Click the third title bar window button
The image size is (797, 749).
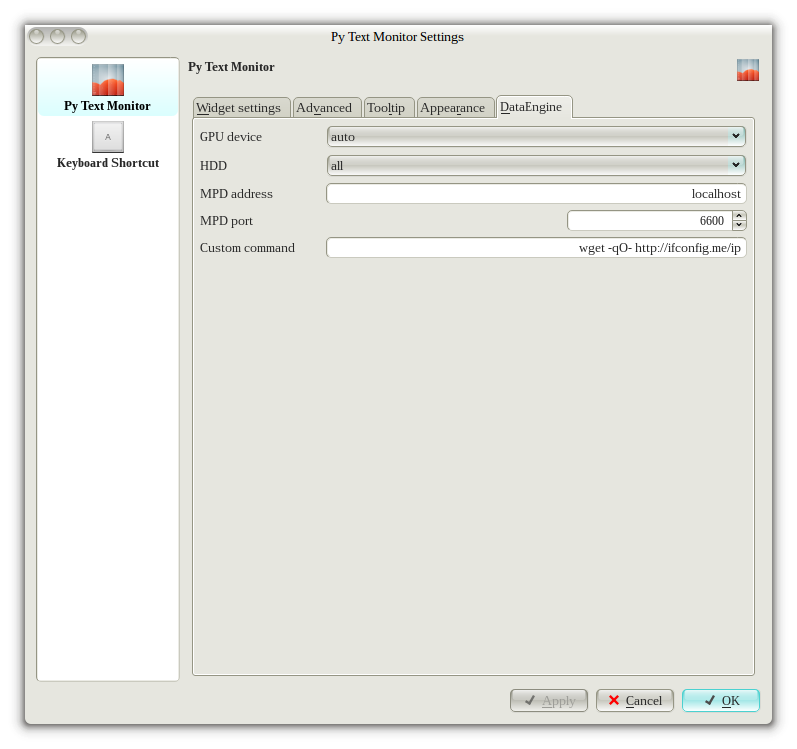[x=78, y=36]
